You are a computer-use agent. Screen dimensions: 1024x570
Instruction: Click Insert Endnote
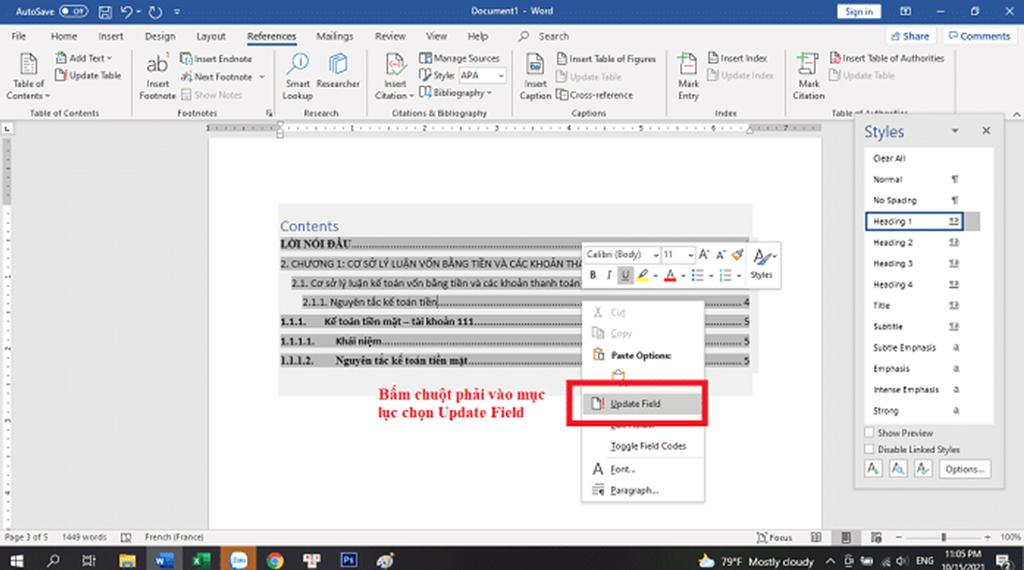click(x=216, y=59)
